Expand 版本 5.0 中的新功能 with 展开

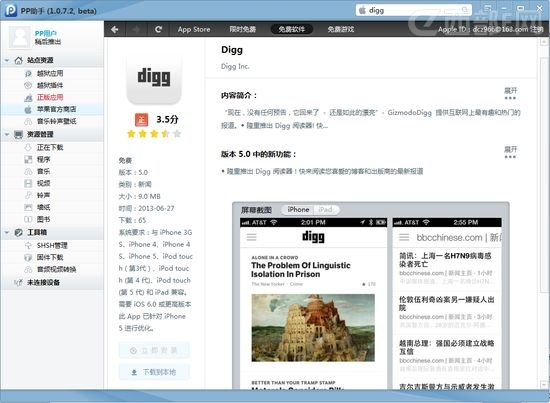[510, 152]
